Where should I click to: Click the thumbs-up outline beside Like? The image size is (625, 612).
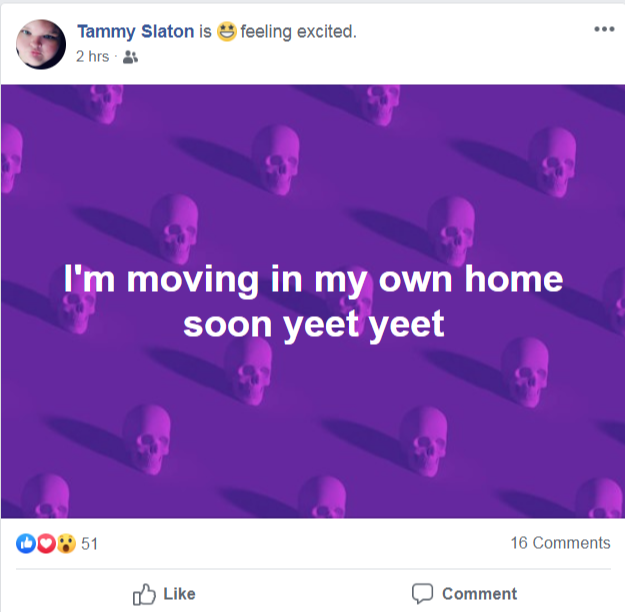point(144,594)
